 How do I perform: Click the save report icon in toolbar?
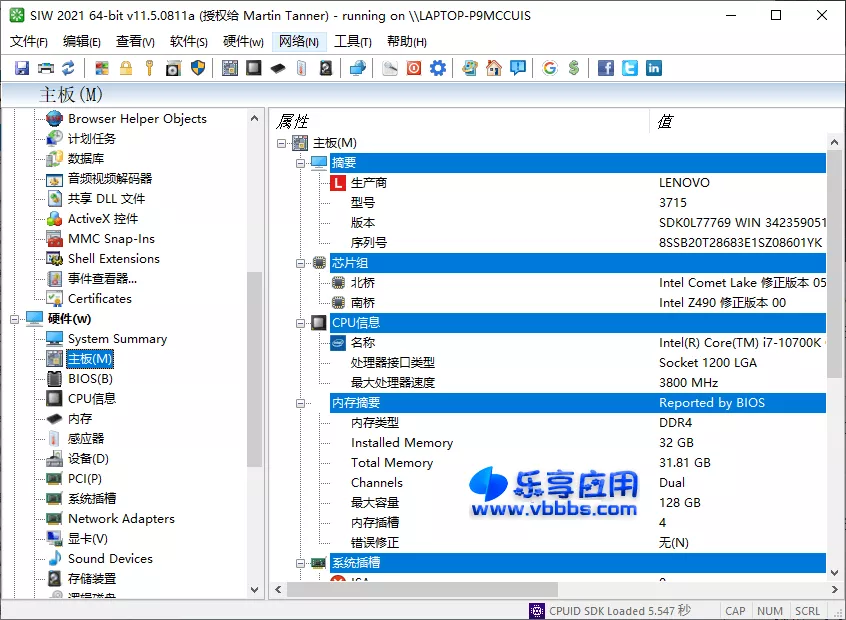coord(22,67)
